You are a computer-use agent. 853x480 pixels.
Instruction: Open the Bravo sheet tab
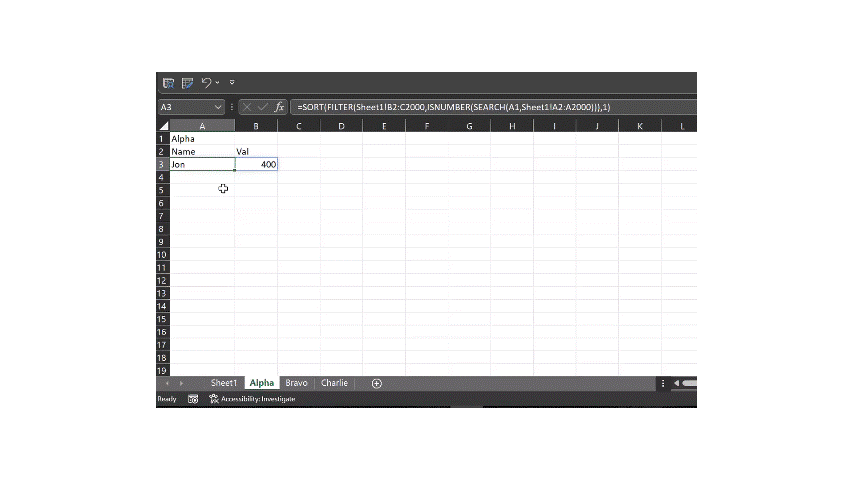[296, 383]
